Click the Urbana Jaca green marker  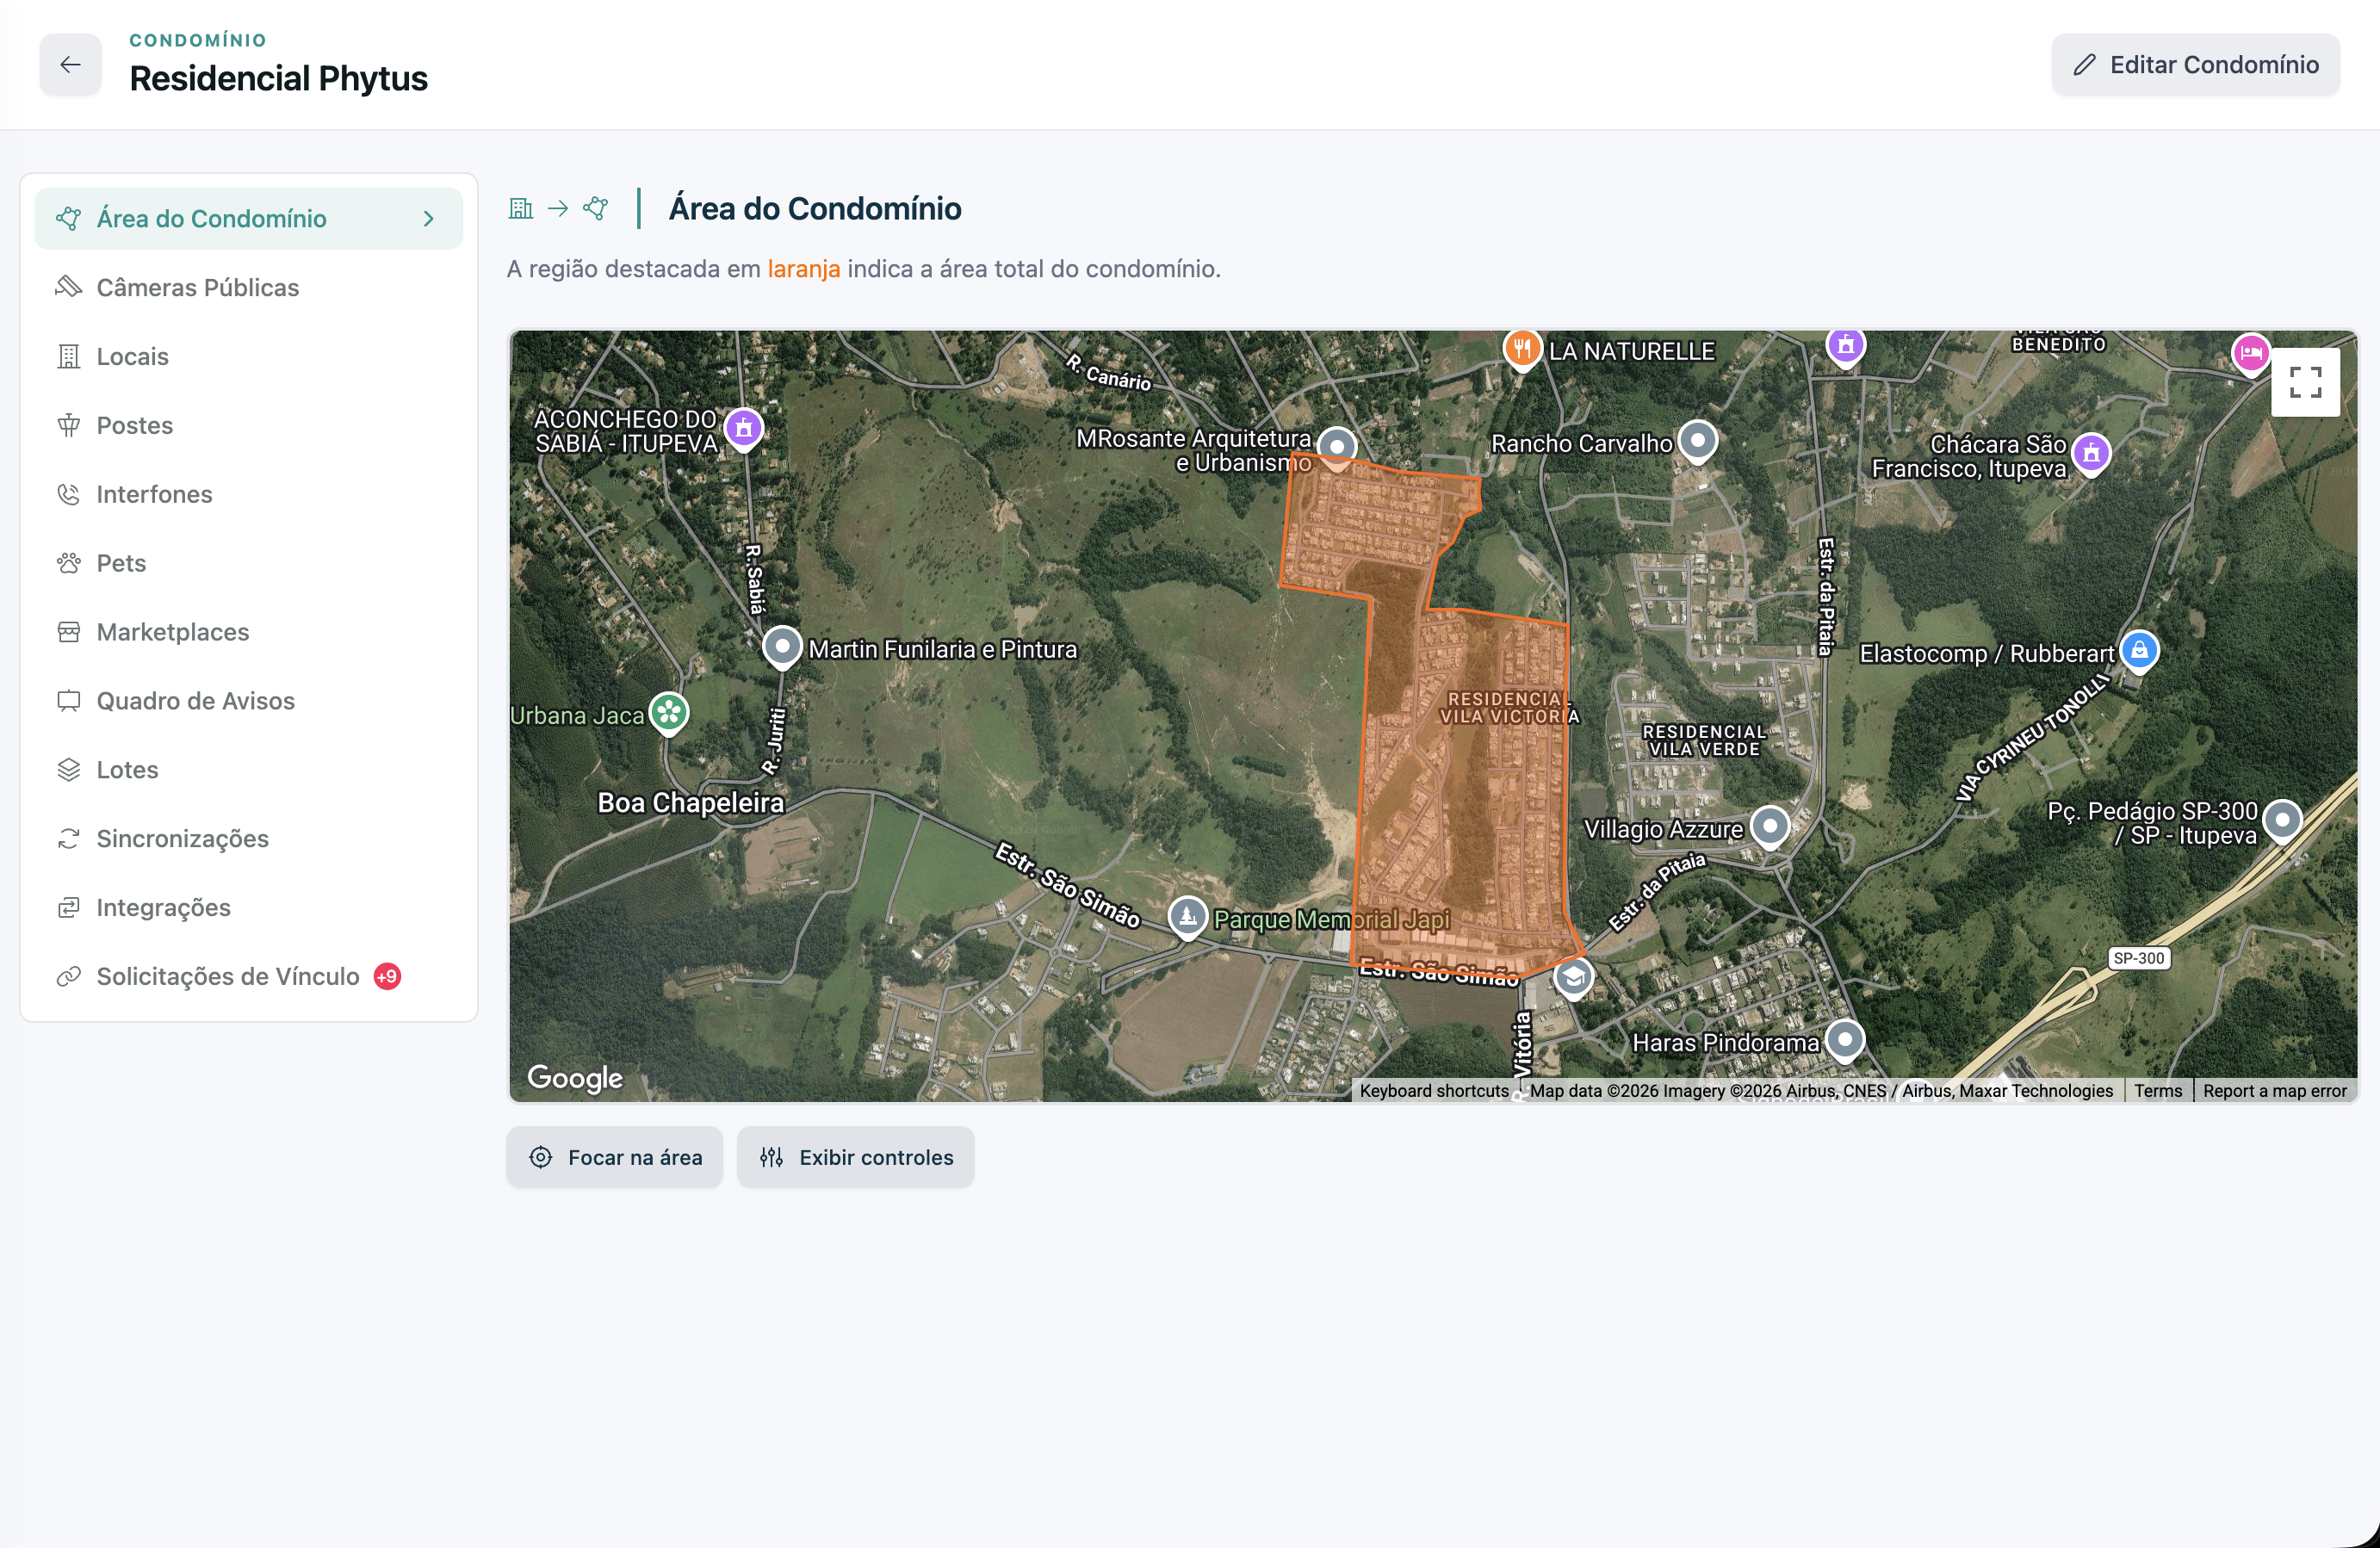(669, 714)
